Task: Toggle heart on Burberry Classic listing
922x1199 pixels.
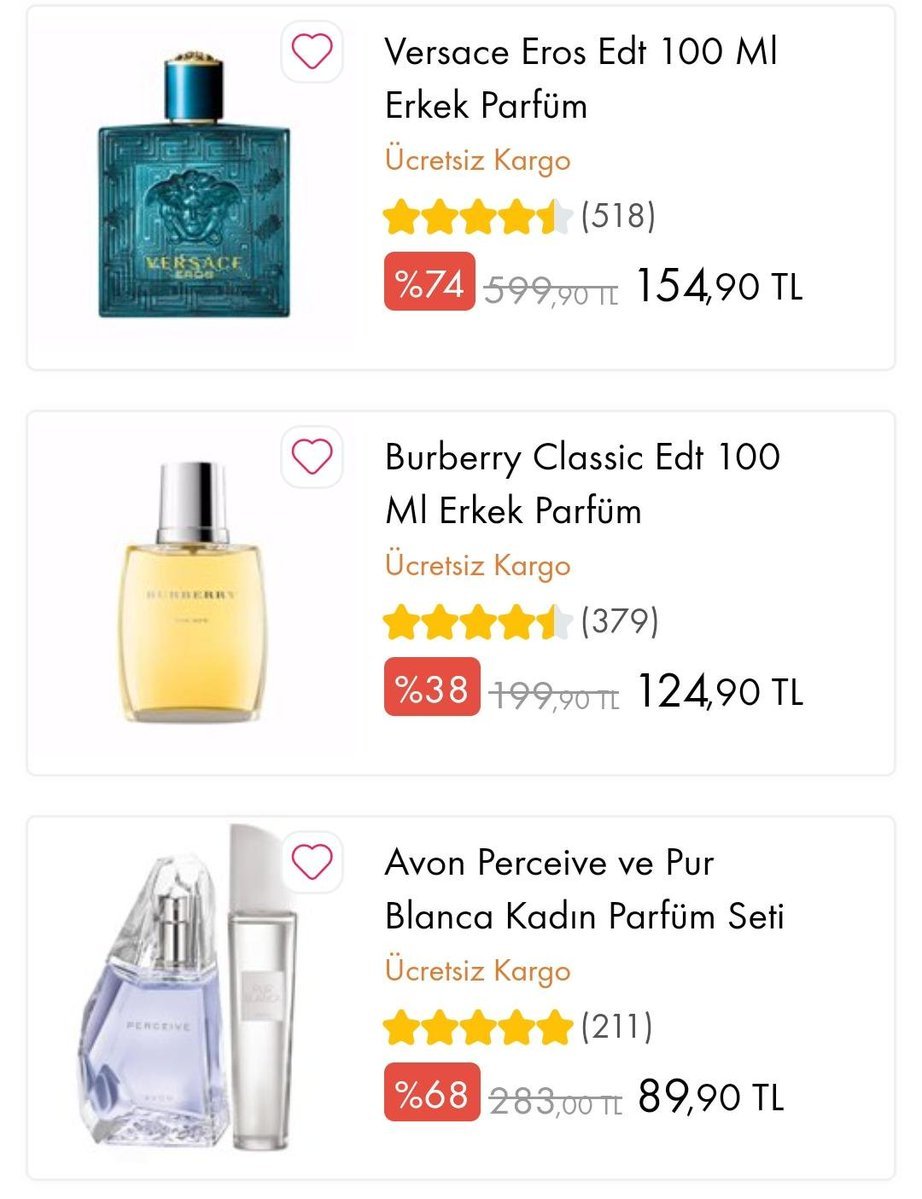Action: coord(312,457)
